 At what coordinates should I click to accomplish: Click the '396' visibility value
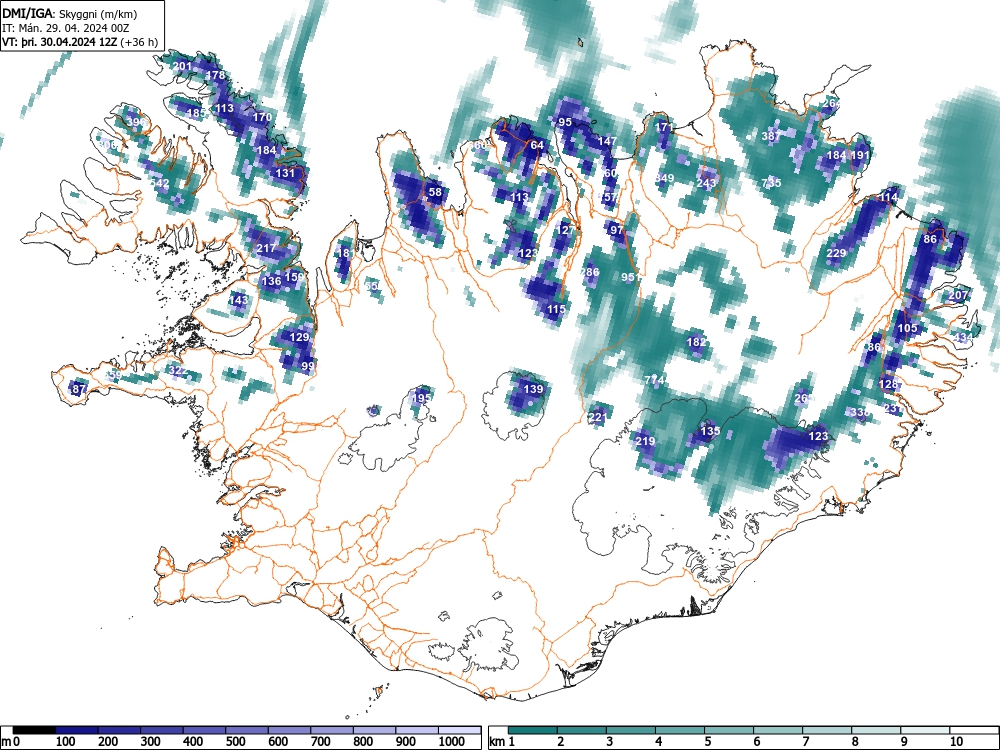pos(136,122)
